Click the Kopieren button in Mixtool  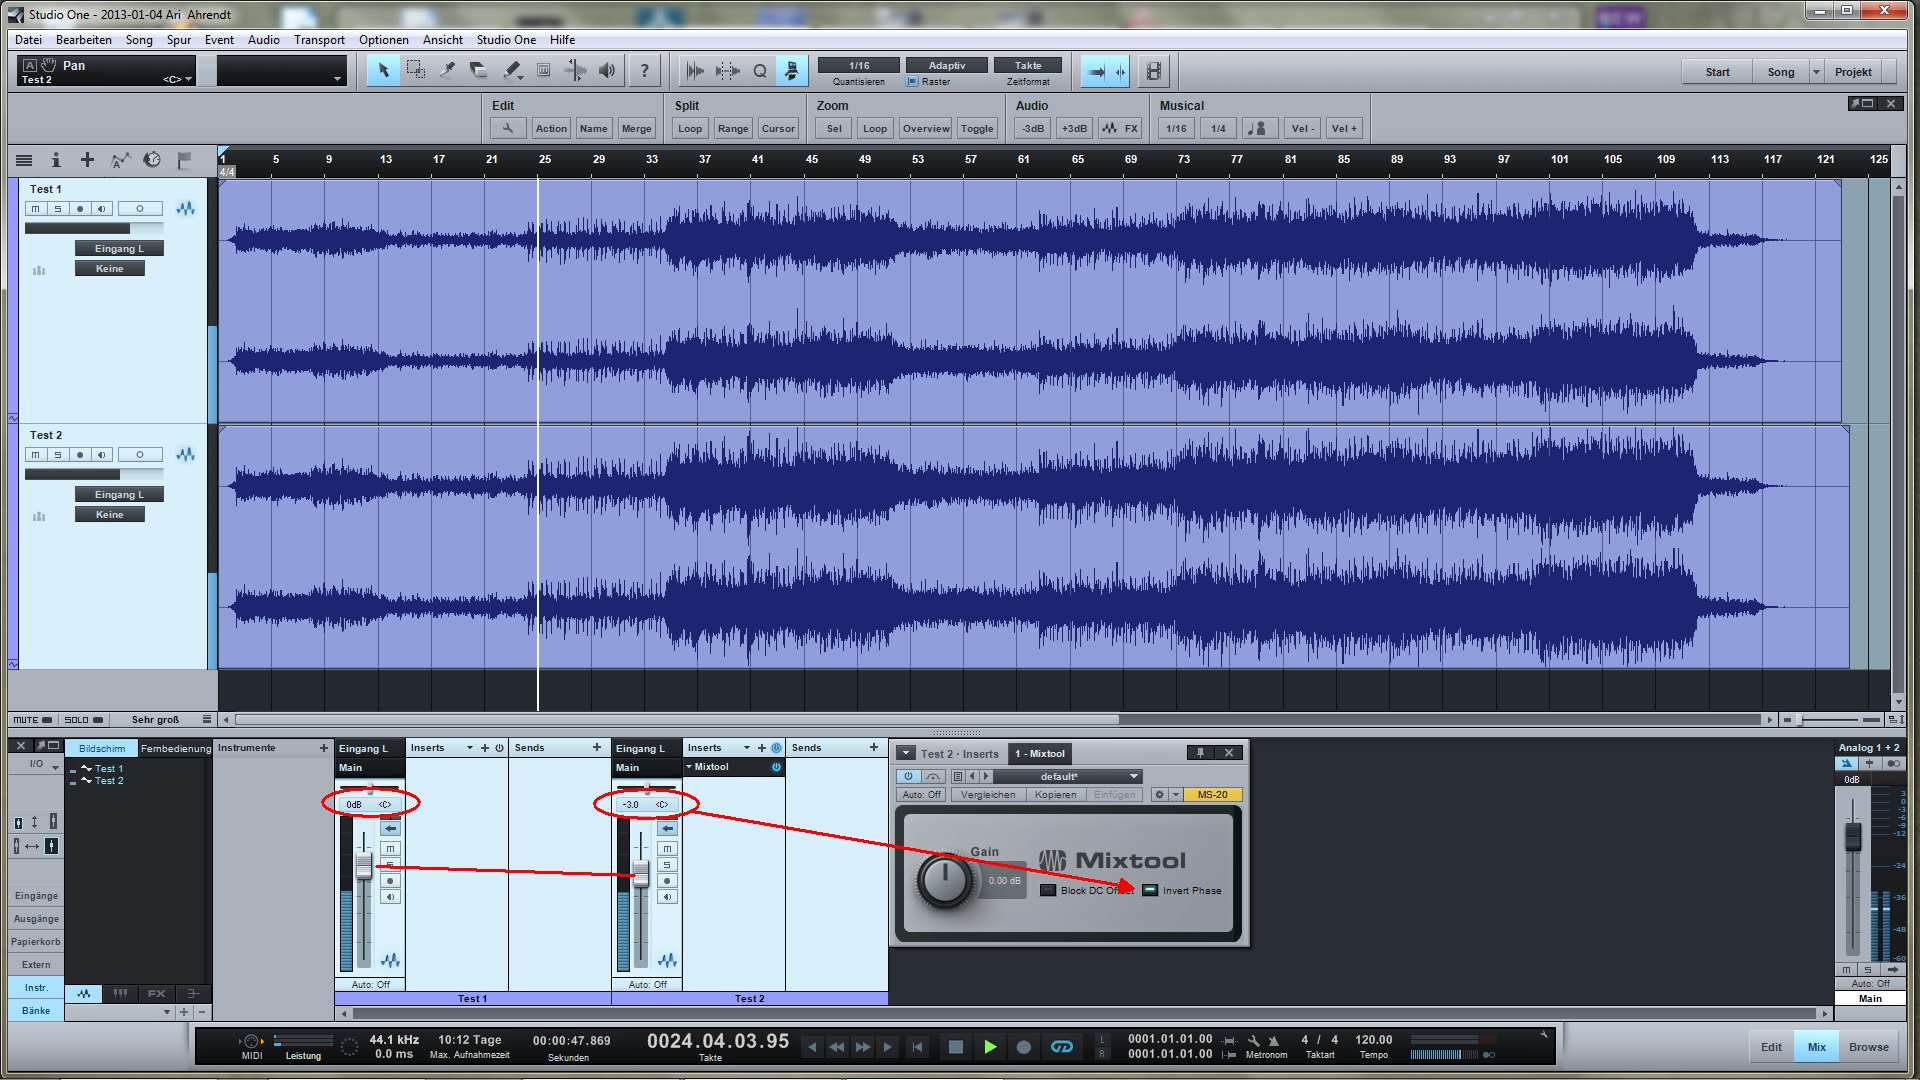[1055, 795]
